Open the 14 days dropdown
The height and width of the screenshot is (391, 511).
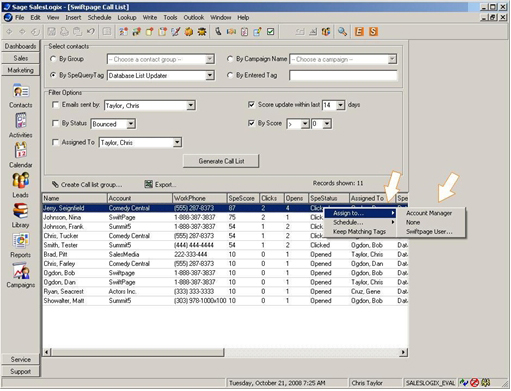(x=340, y=105)
